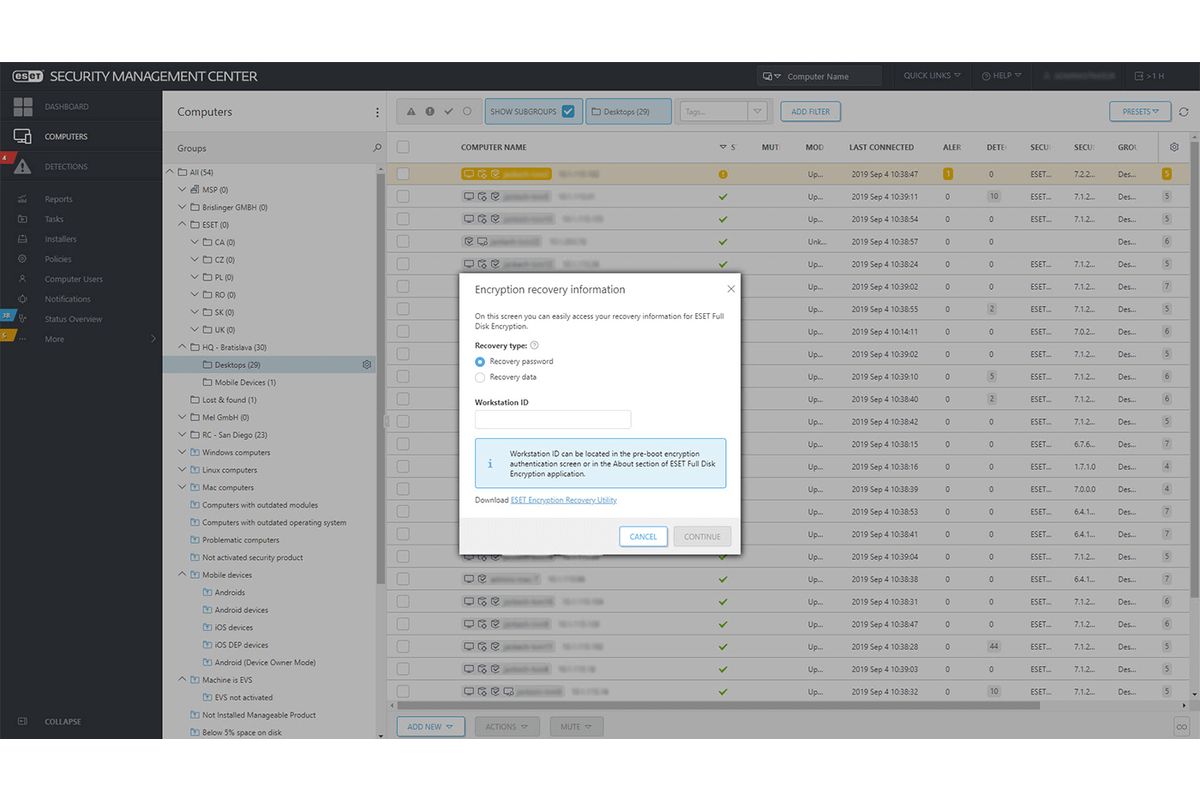Expand the MSP (0) group
The image size is (1200, 800).
click(181, 189)
